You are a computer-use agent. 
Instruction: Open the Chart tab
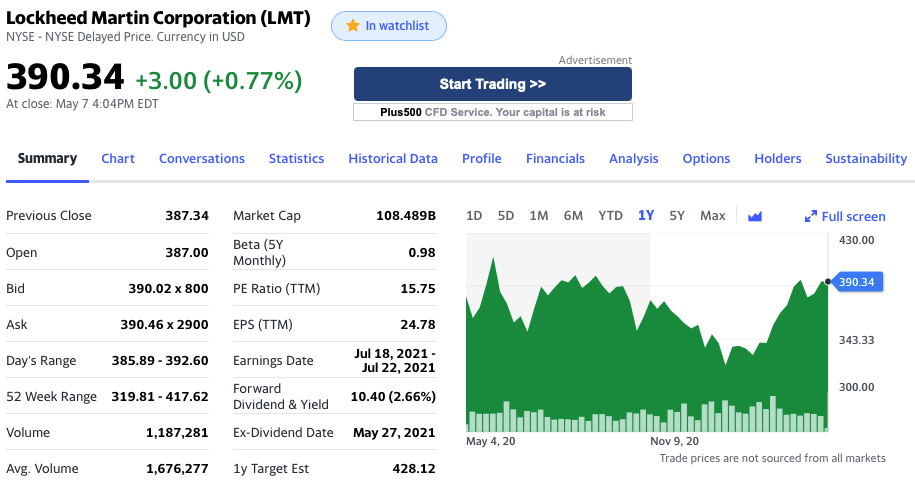(x=118, y=159)
